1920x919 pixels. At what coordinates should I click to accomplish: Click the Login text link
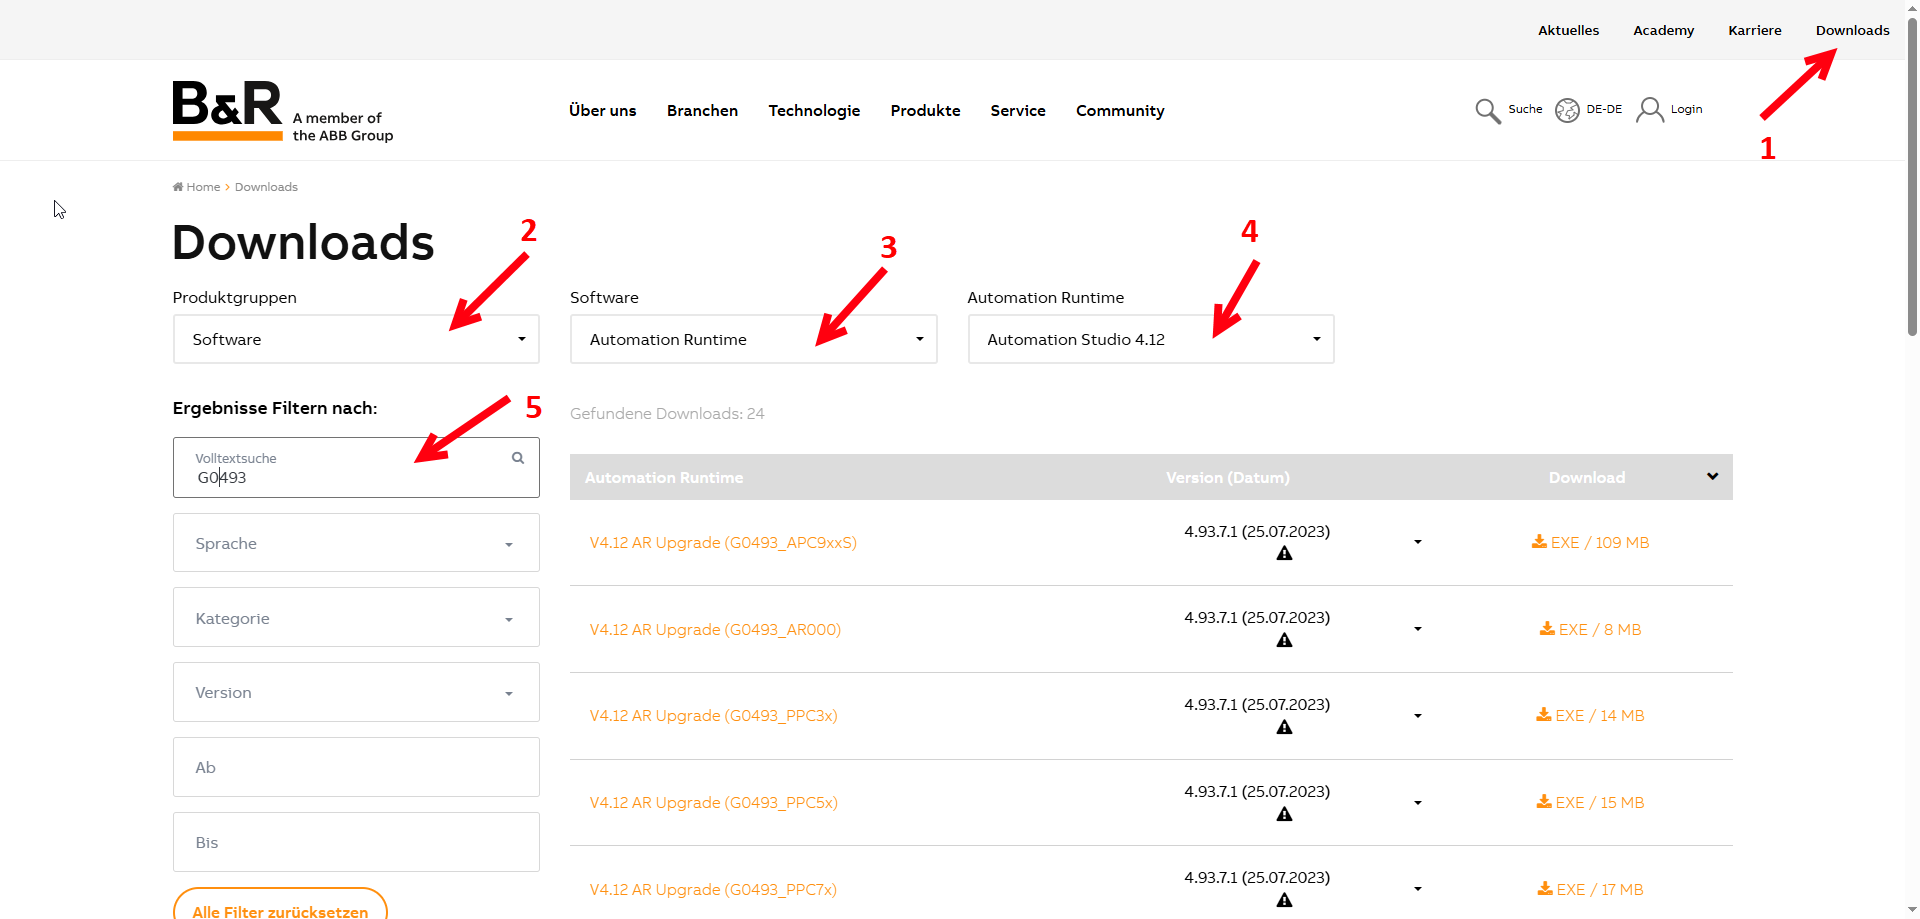(1686, 110)
